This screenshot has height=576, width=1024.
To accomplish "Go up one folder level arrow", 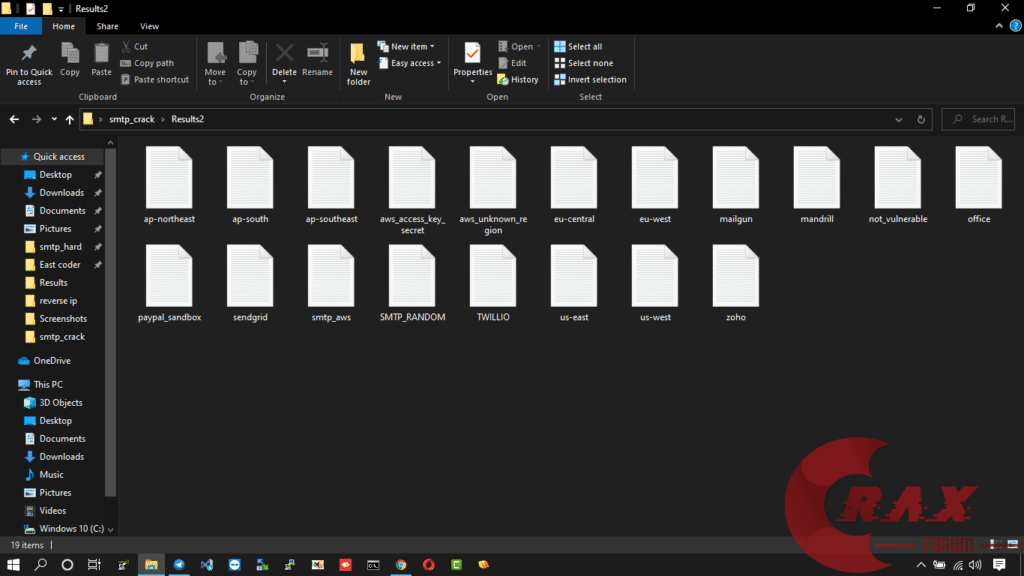I will pos(69,119).
